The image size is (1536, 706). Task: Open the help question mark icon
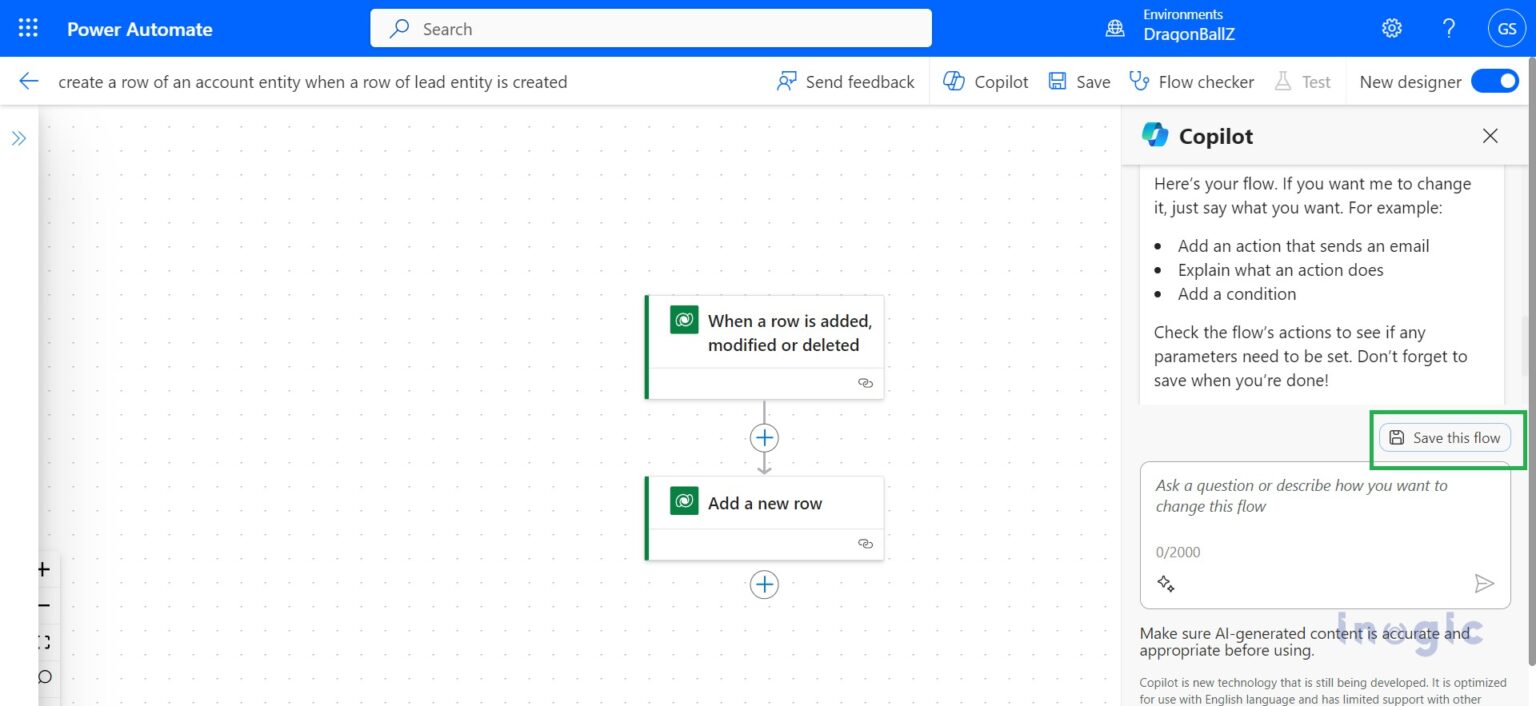1449,28
